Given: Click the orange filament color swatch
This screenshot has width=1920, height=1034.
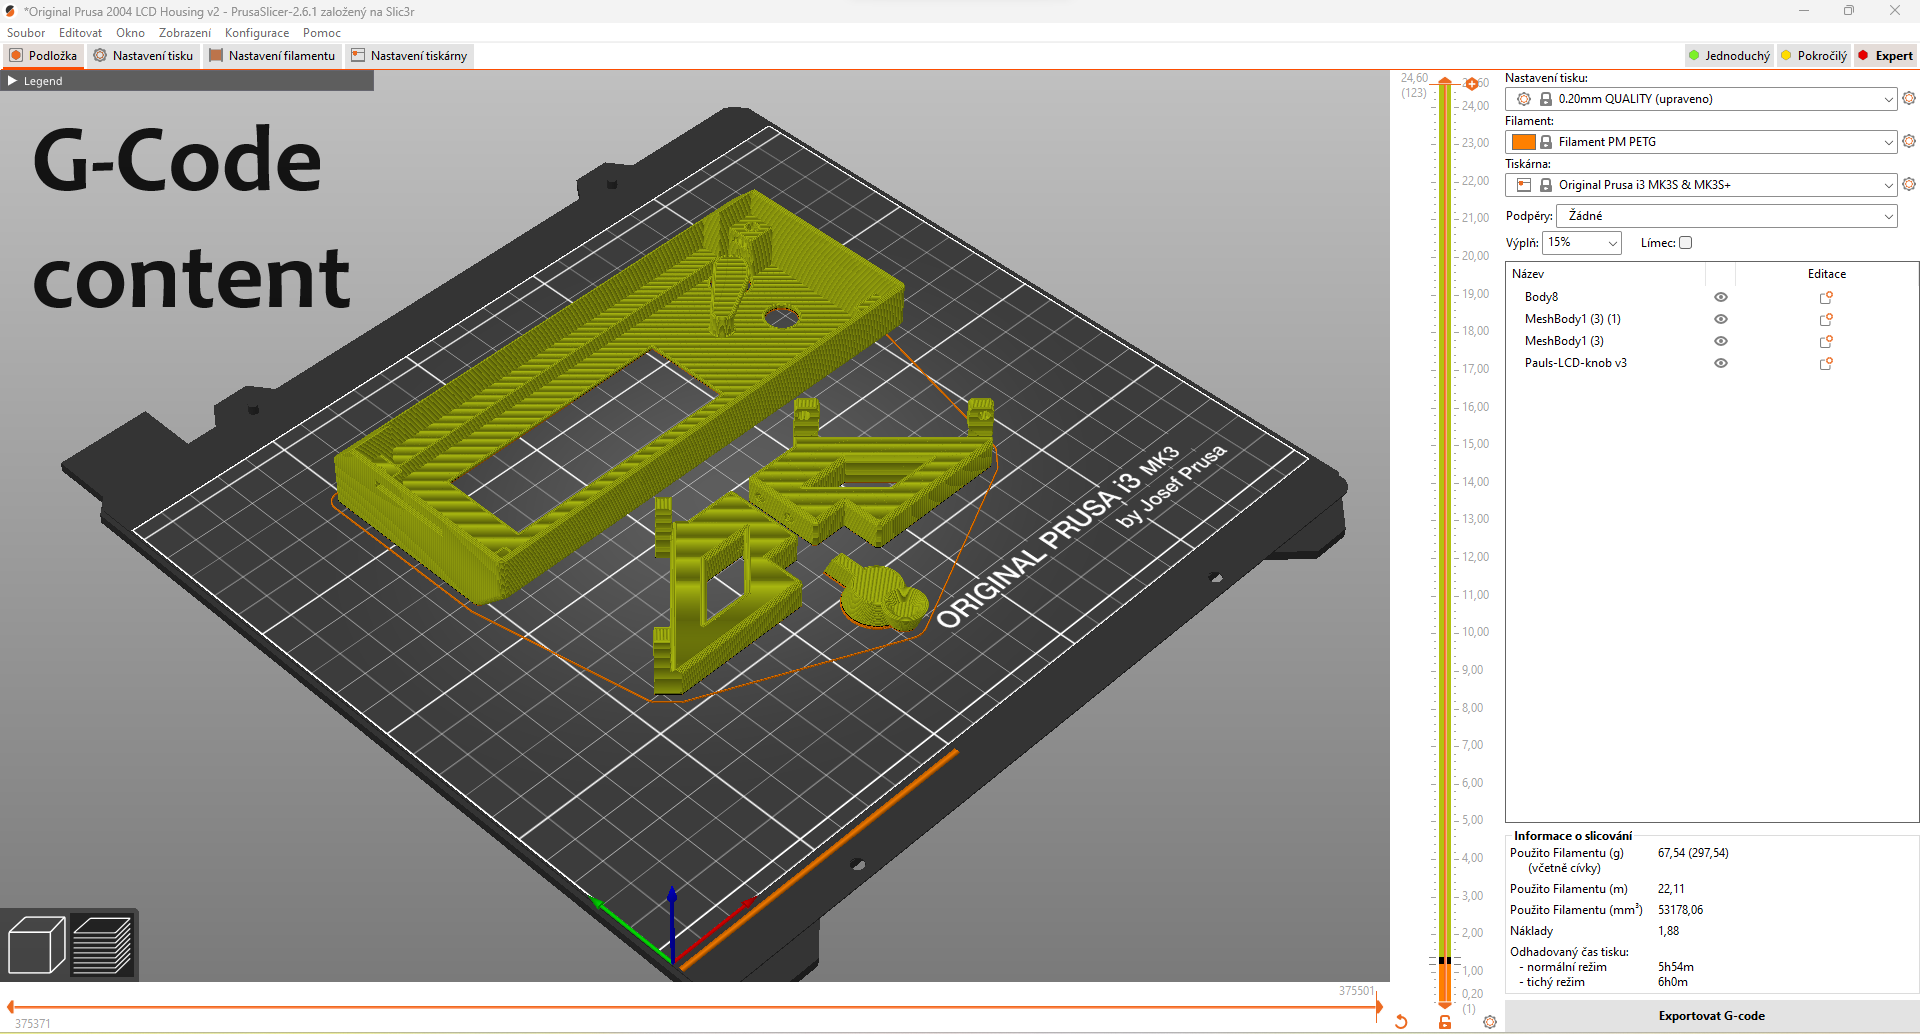Looking at the screenshot, I should [1525, 141].
